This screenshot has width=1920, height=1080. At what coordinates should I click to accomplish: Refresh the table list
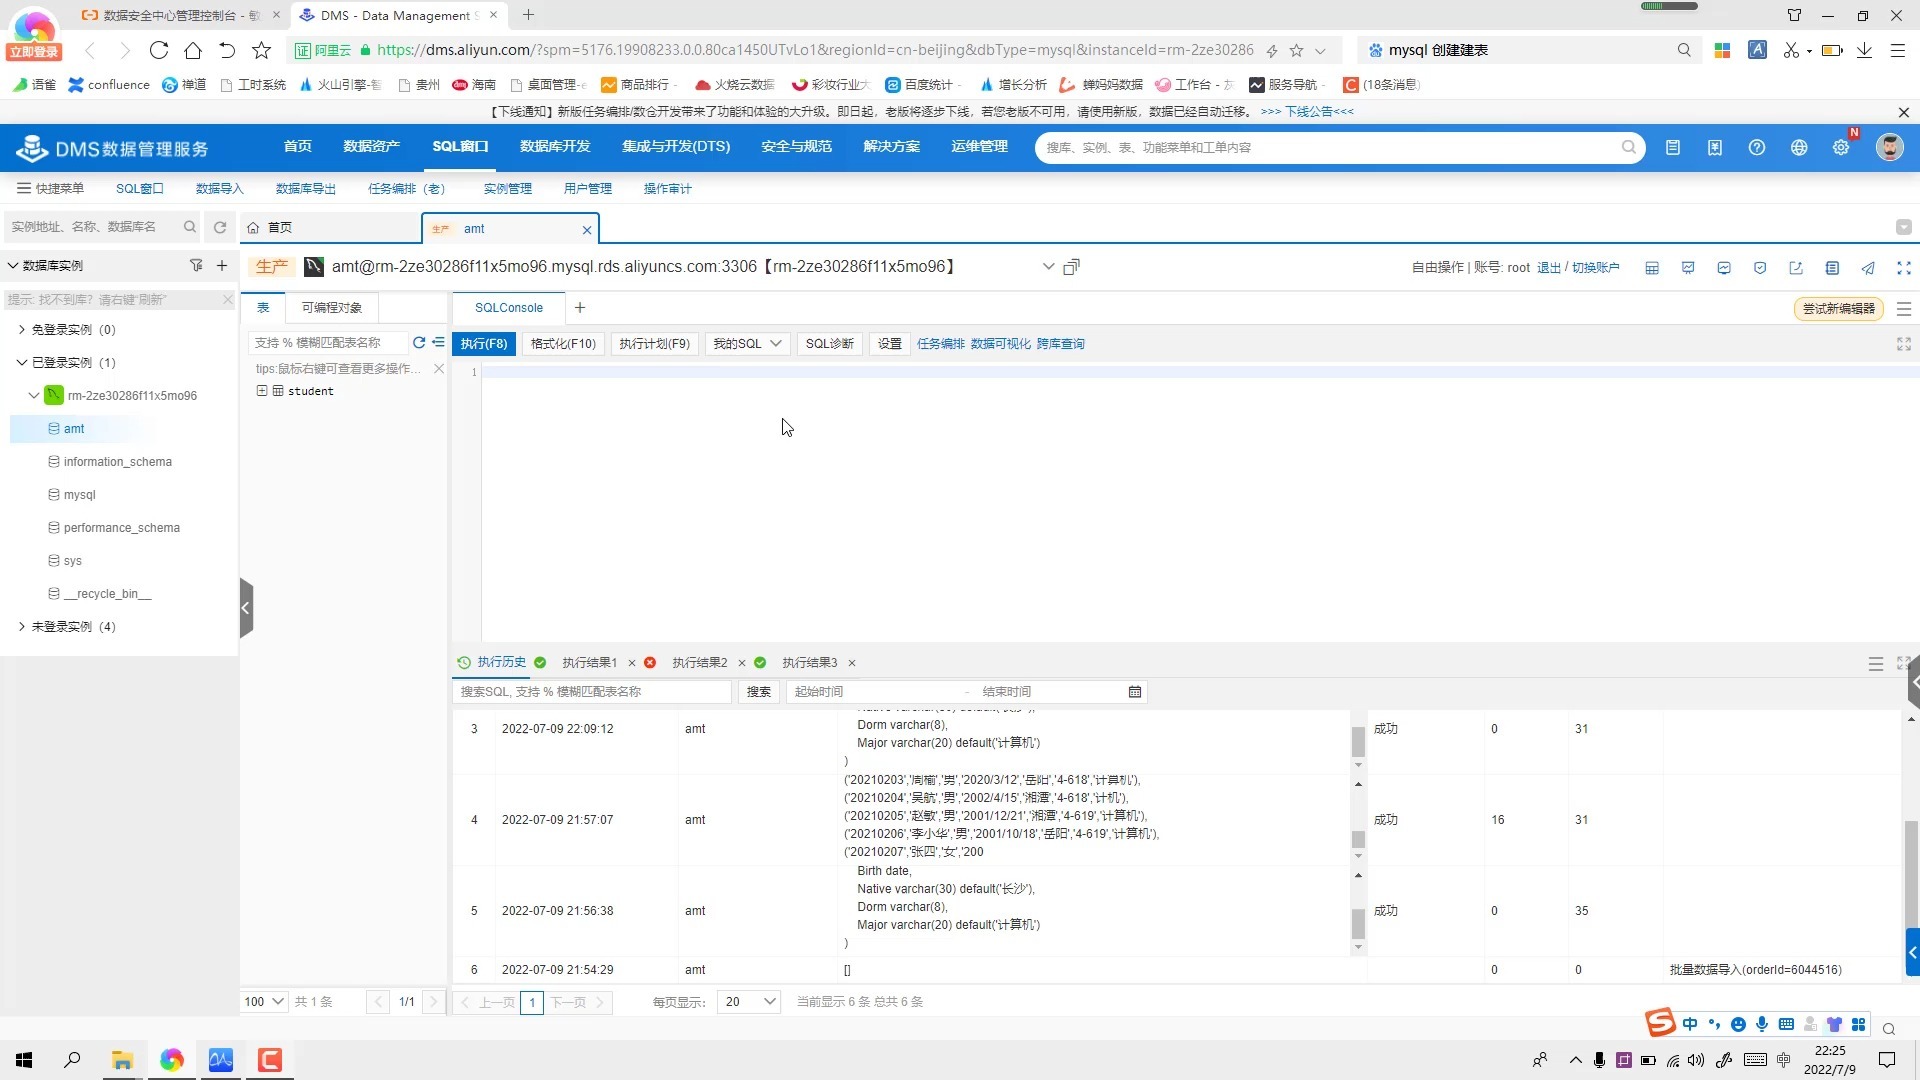click(419, 342)
